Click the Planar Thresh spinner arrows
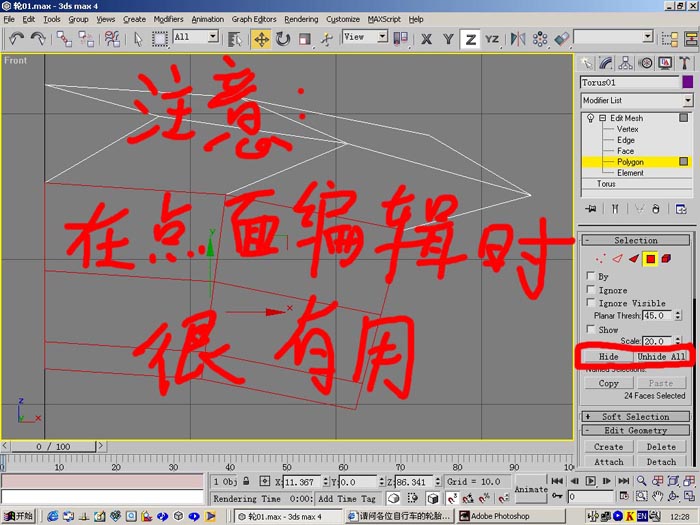The image size is (700, 525). [678, 316]
